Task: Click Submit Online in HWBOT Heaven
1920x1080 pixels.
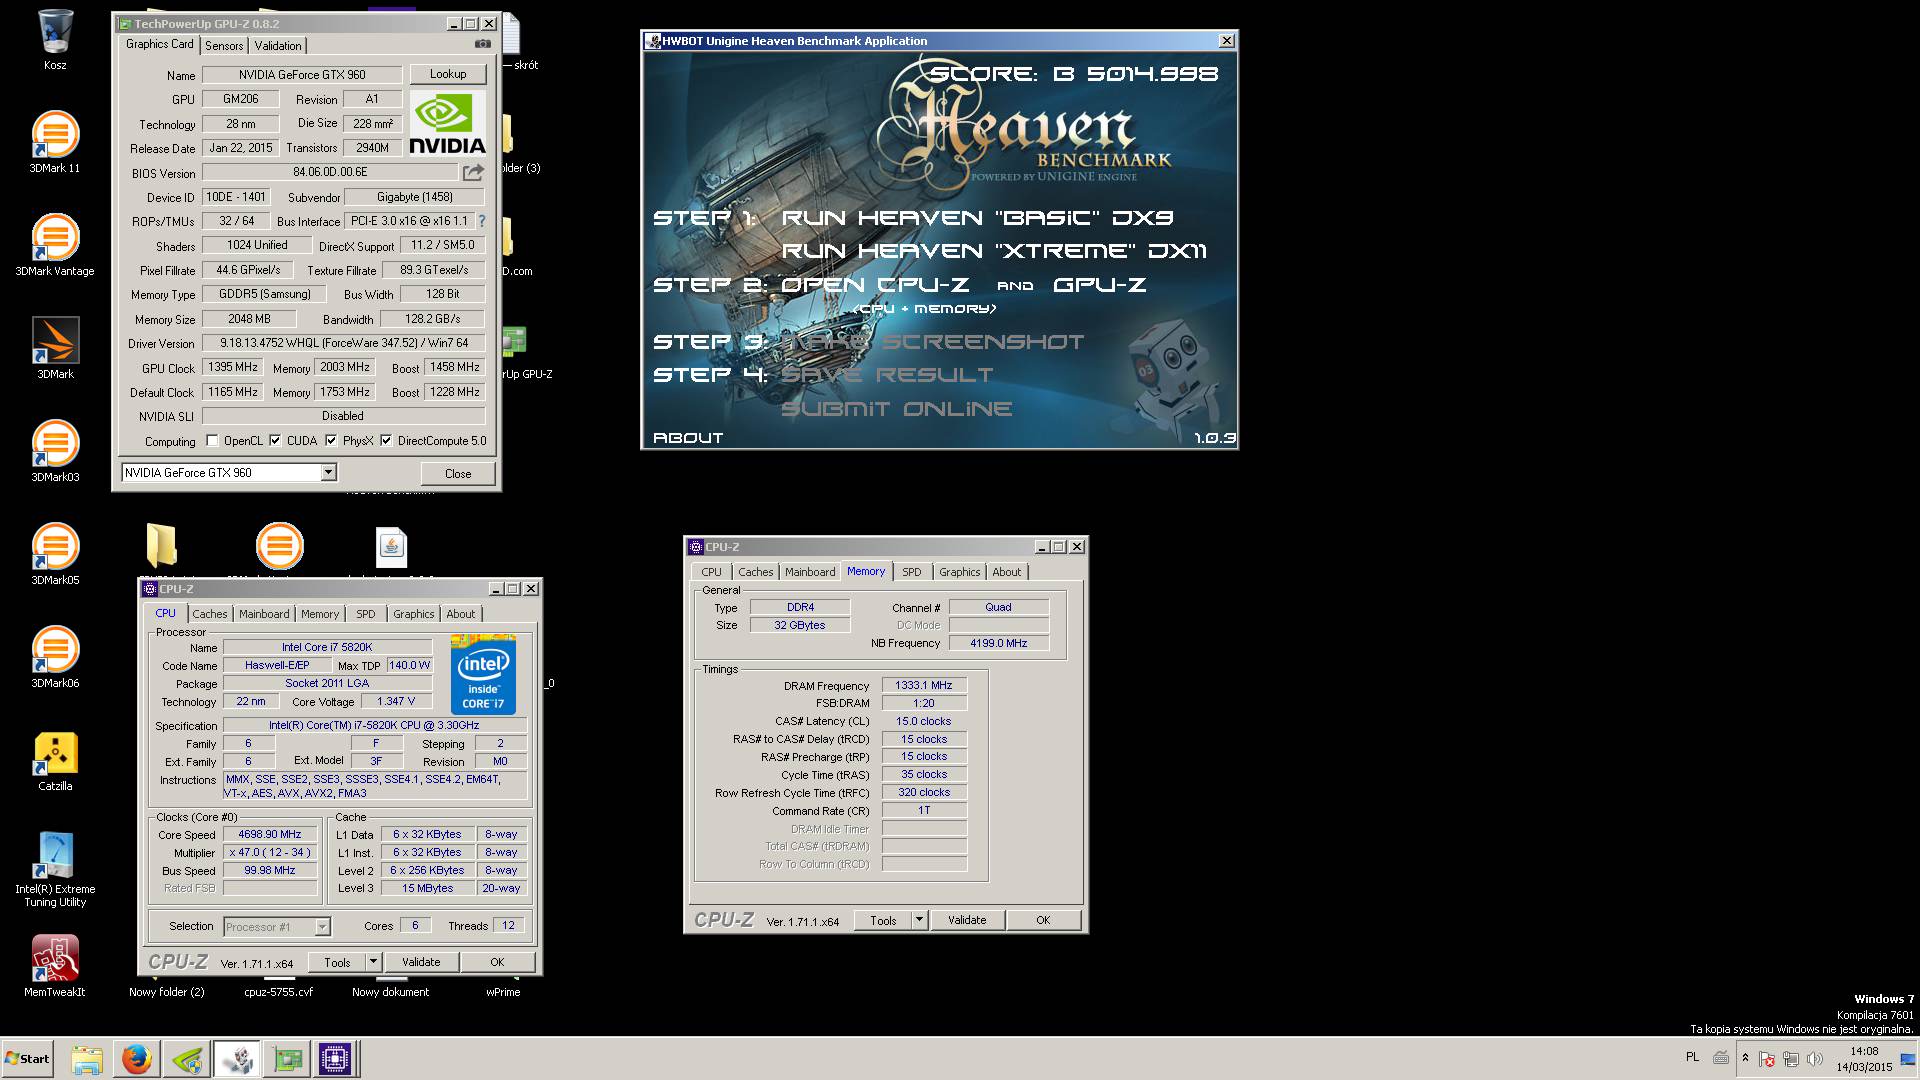Action: 897,409
